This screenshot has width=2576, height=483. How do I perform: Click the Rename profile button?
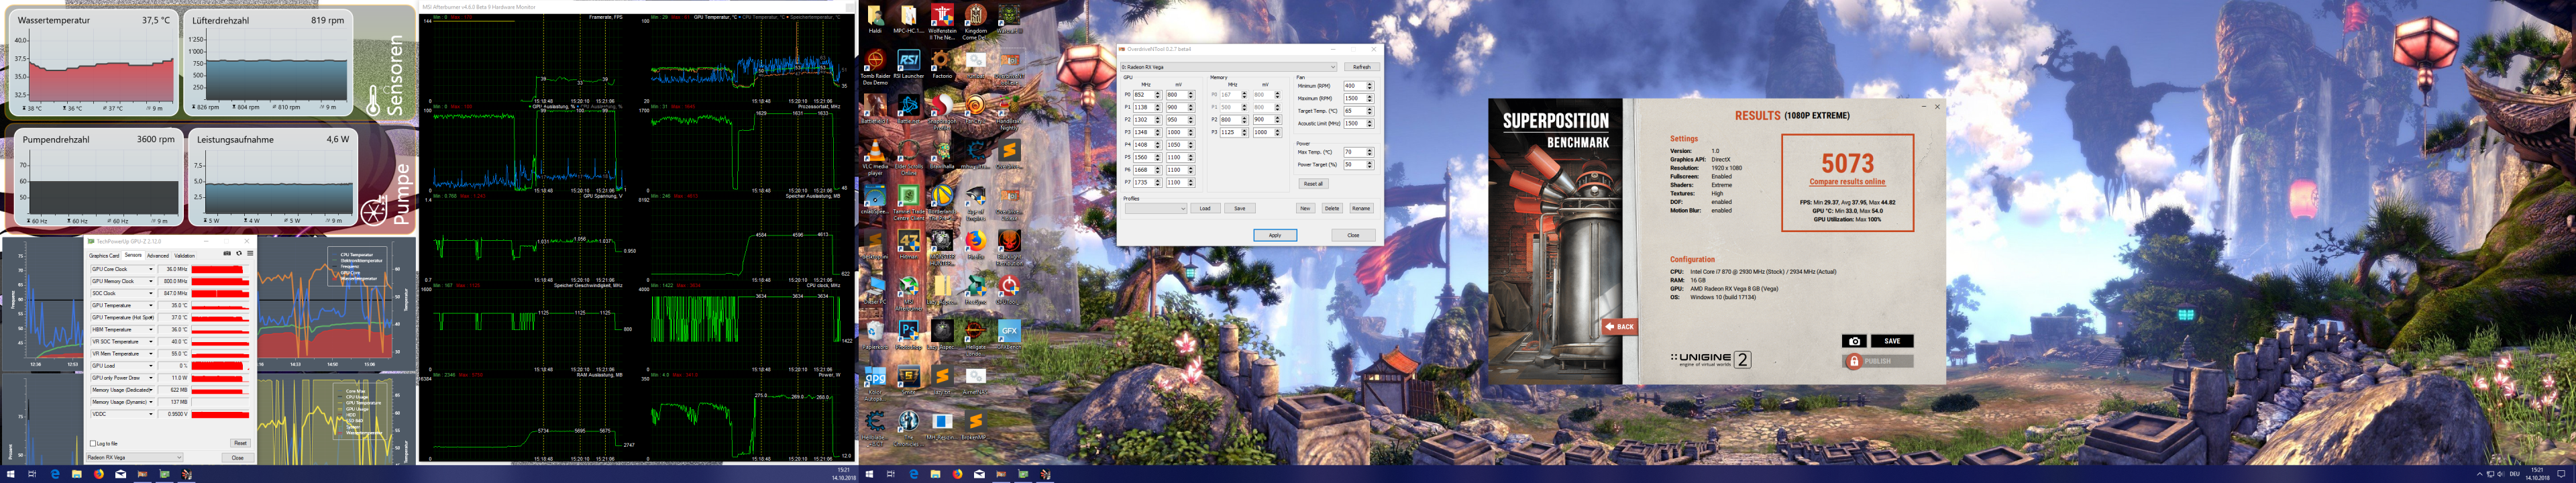(x=1361, y=209)
